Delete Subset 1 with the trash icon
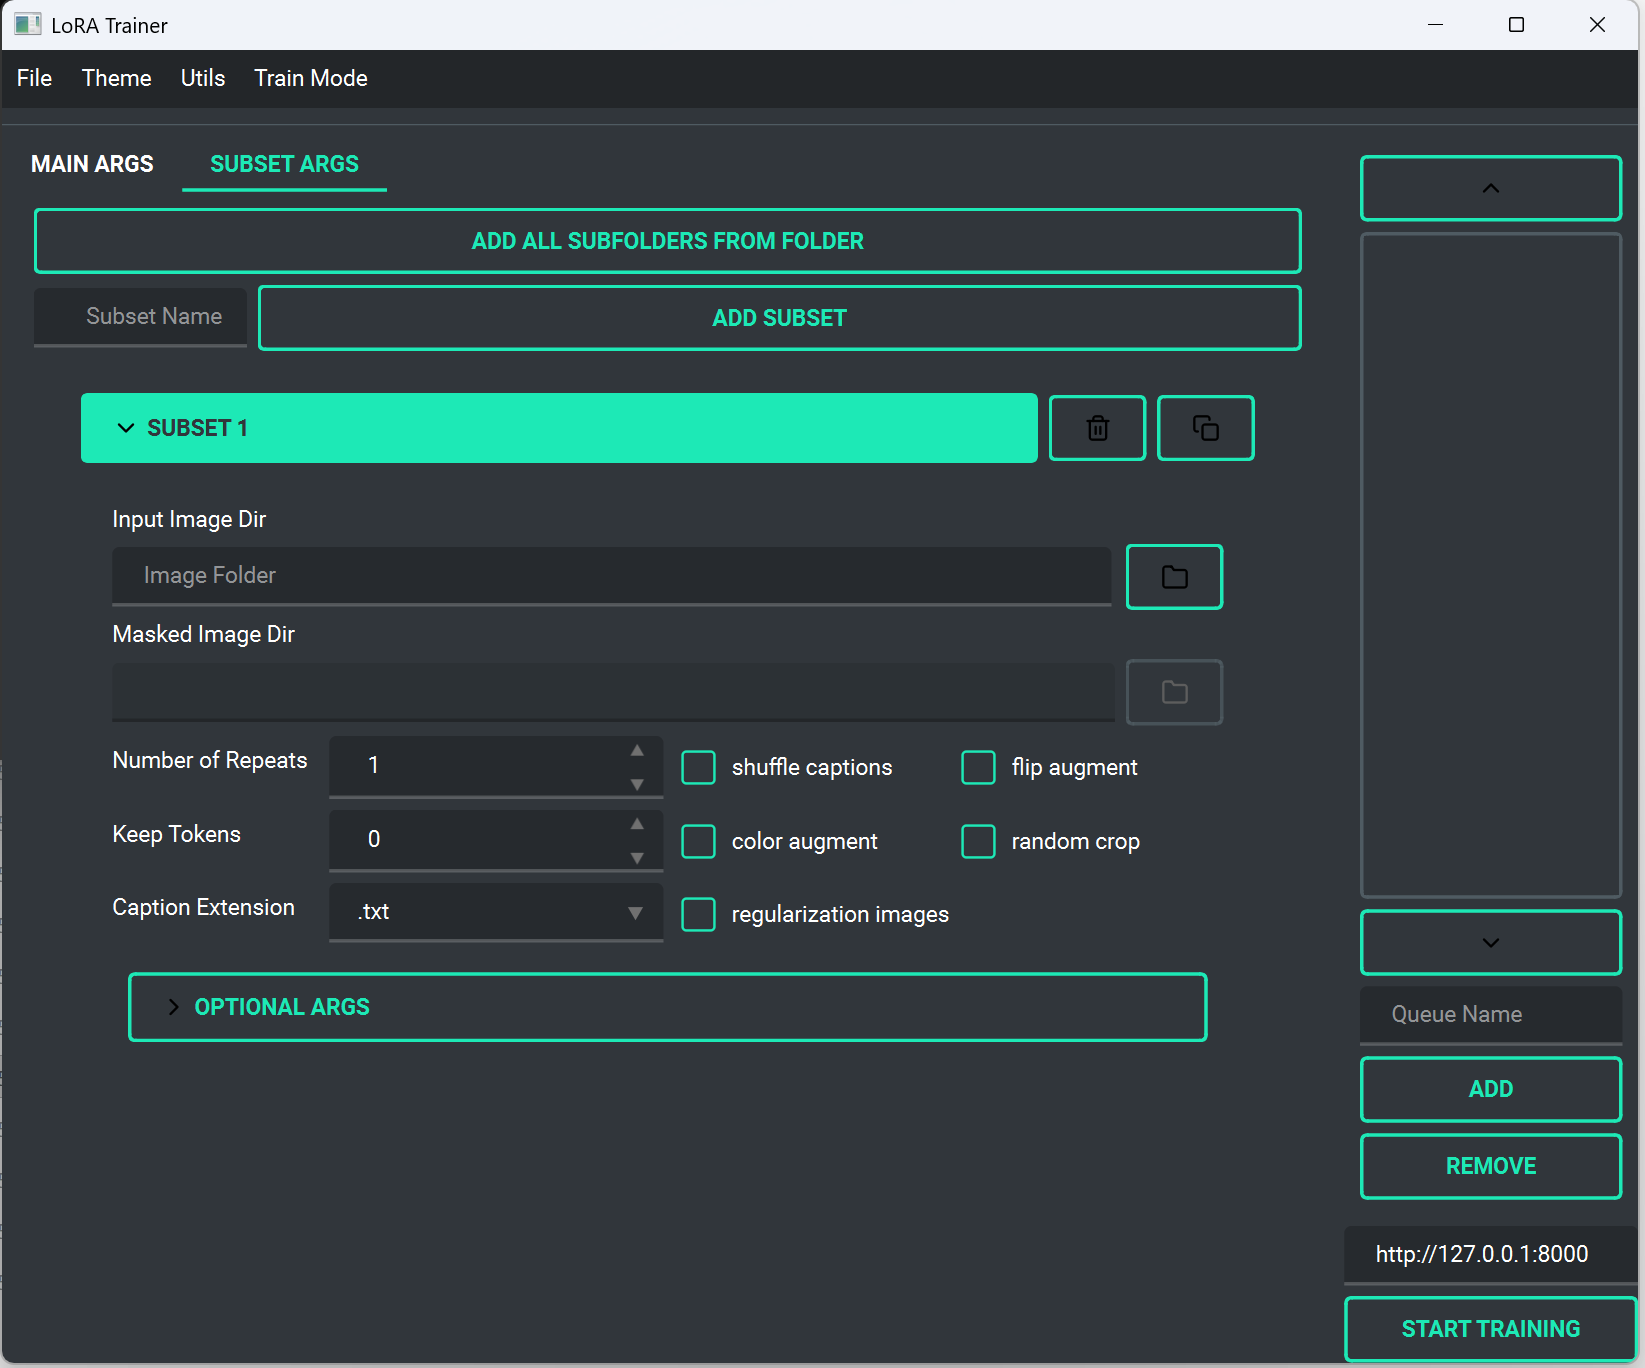 [1097, 428]
